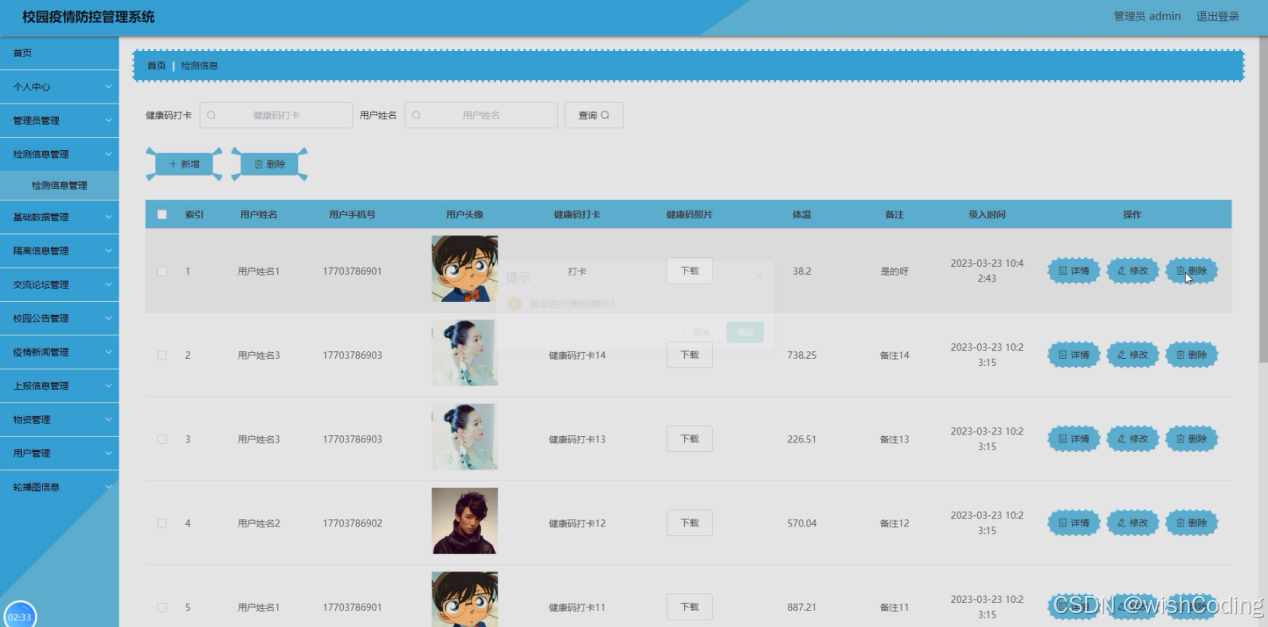This screenshot has width=1268, height=627.
Task: Click the batch 删除 button above the table
Action: pyautogui.click(x=269, y=164)
